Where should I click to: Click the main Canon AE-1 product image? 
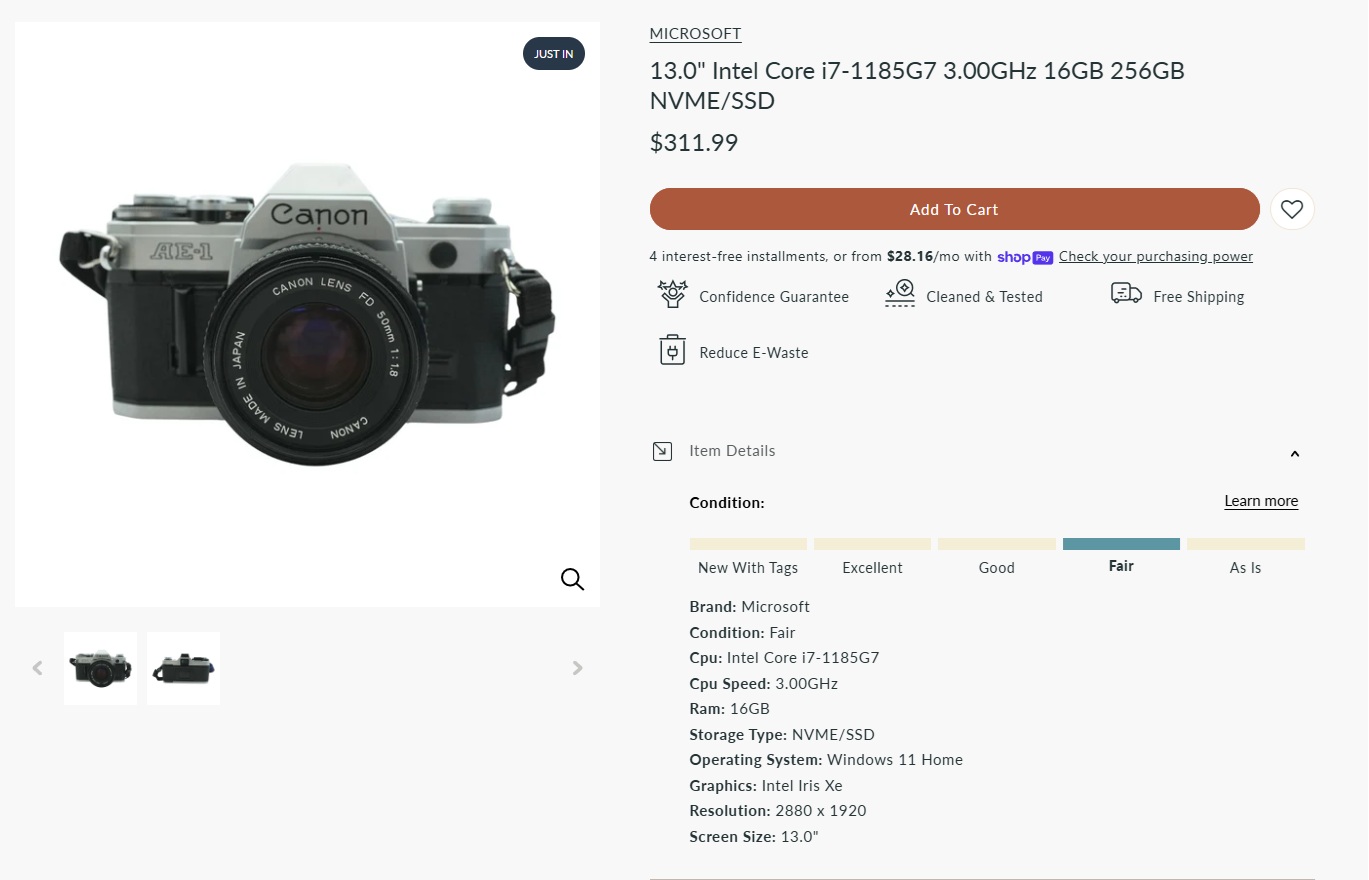pos(307,314)
